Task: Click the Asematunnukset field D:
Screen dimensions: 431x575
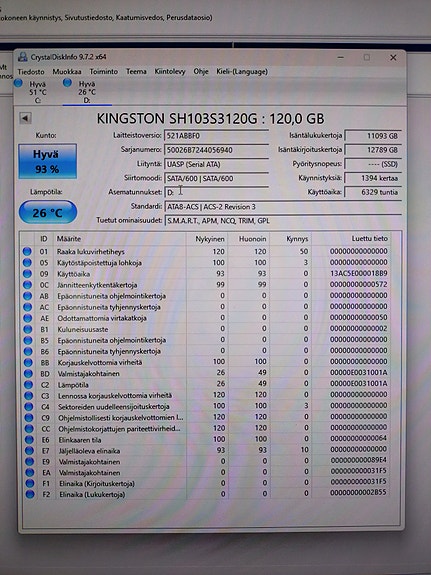Action: point(216,192)
